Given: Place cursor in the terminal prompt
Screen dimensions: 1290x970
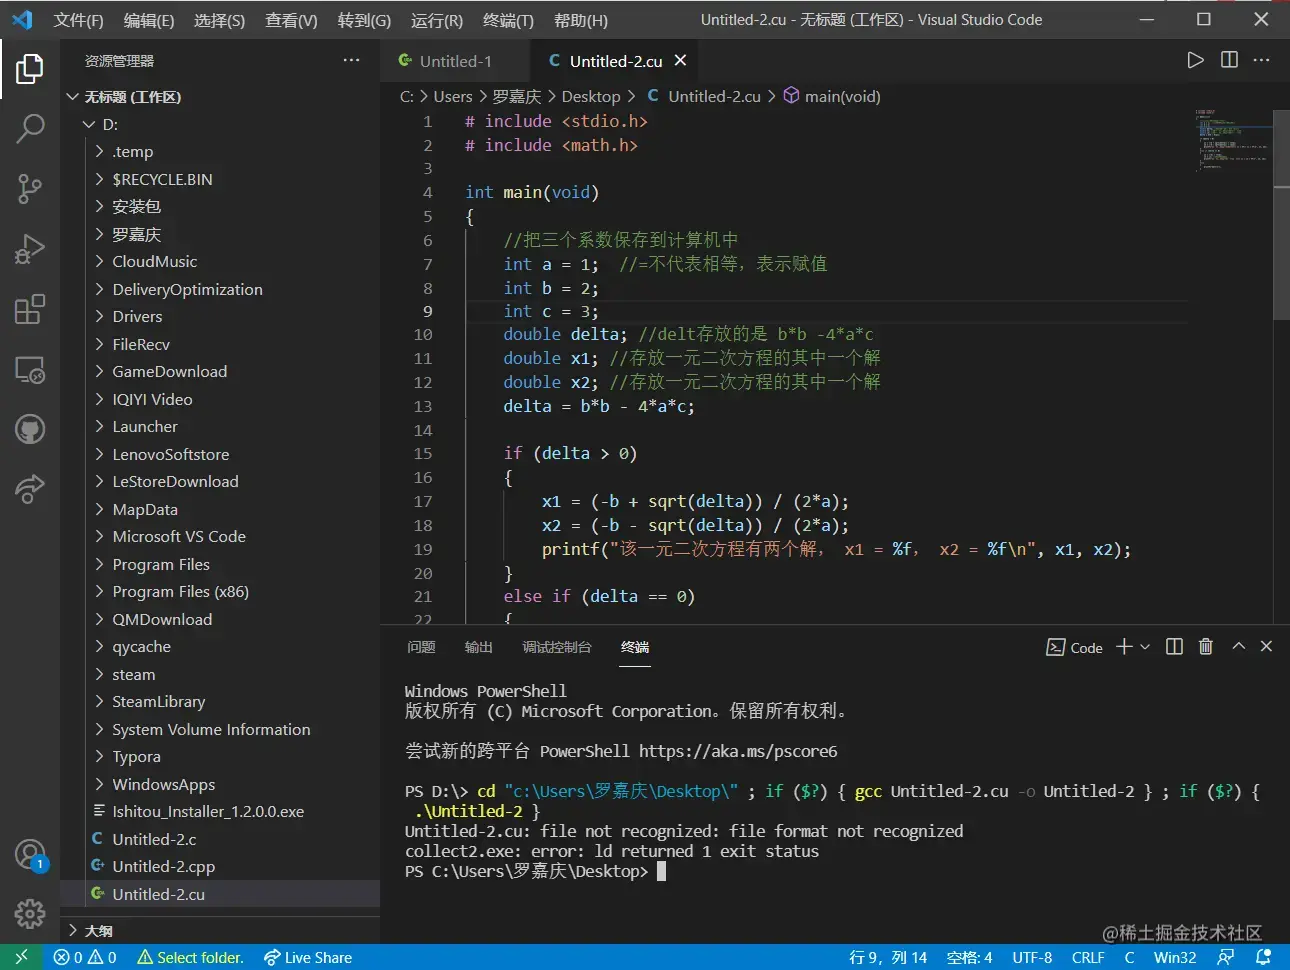Looking at the screenshot, I should (x=661, y=872).
